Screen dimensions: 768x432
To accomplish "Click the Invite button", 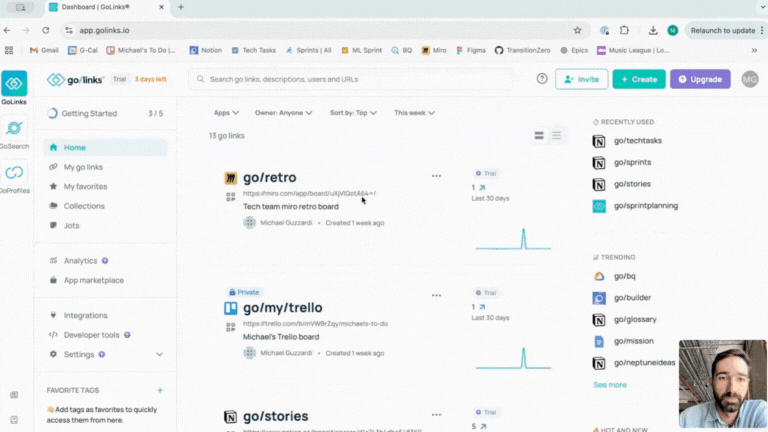I will [581, 79].
